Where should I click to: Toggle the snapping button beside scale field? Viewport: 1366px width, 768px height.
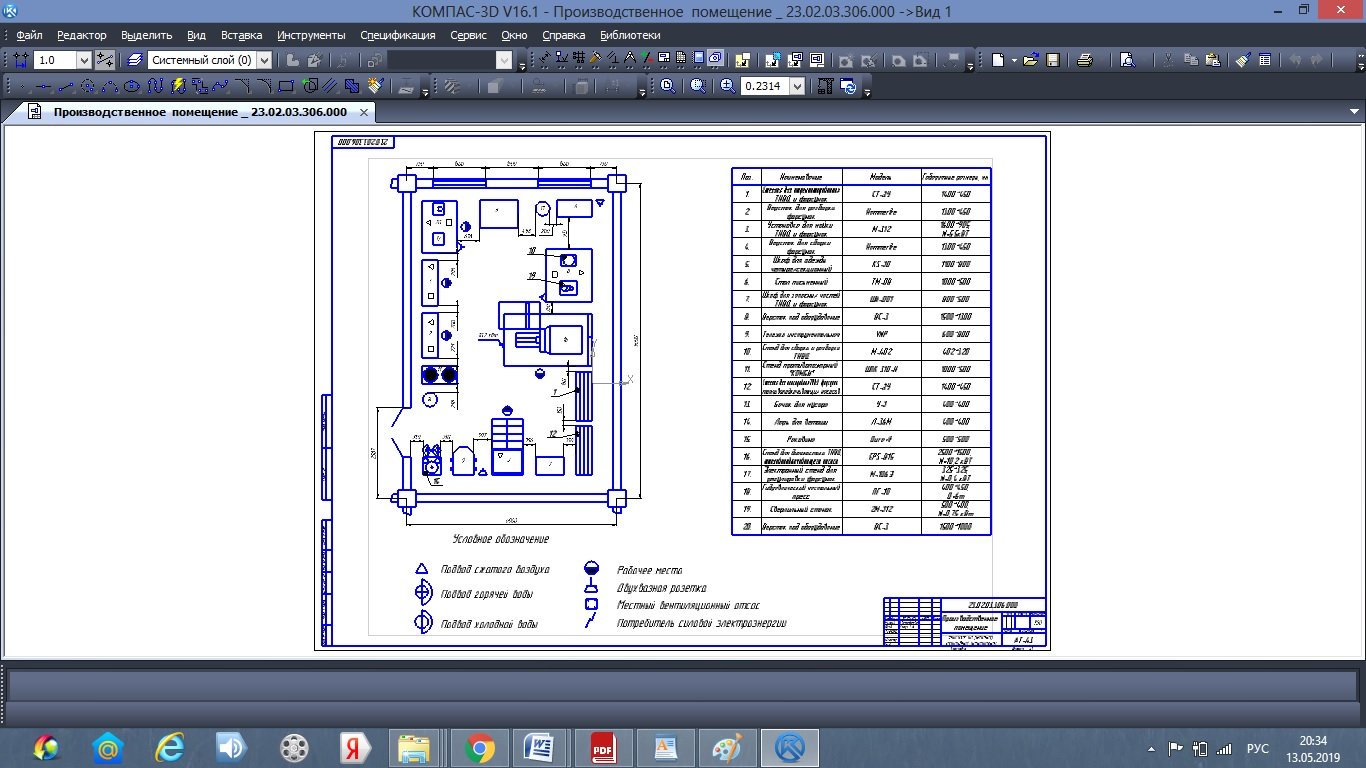coord(105,61)
